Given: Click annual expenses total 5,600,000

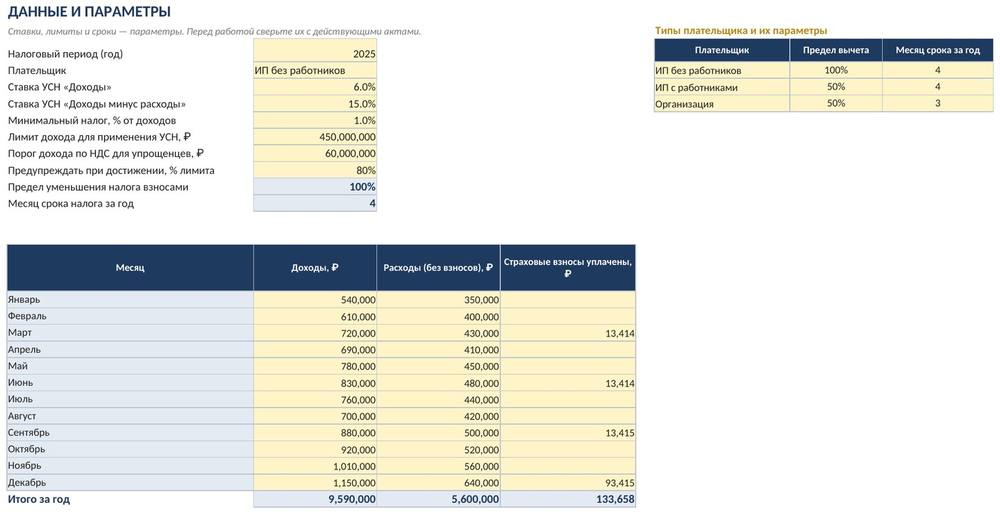Looking at the screenshot, I should [439, 499].
